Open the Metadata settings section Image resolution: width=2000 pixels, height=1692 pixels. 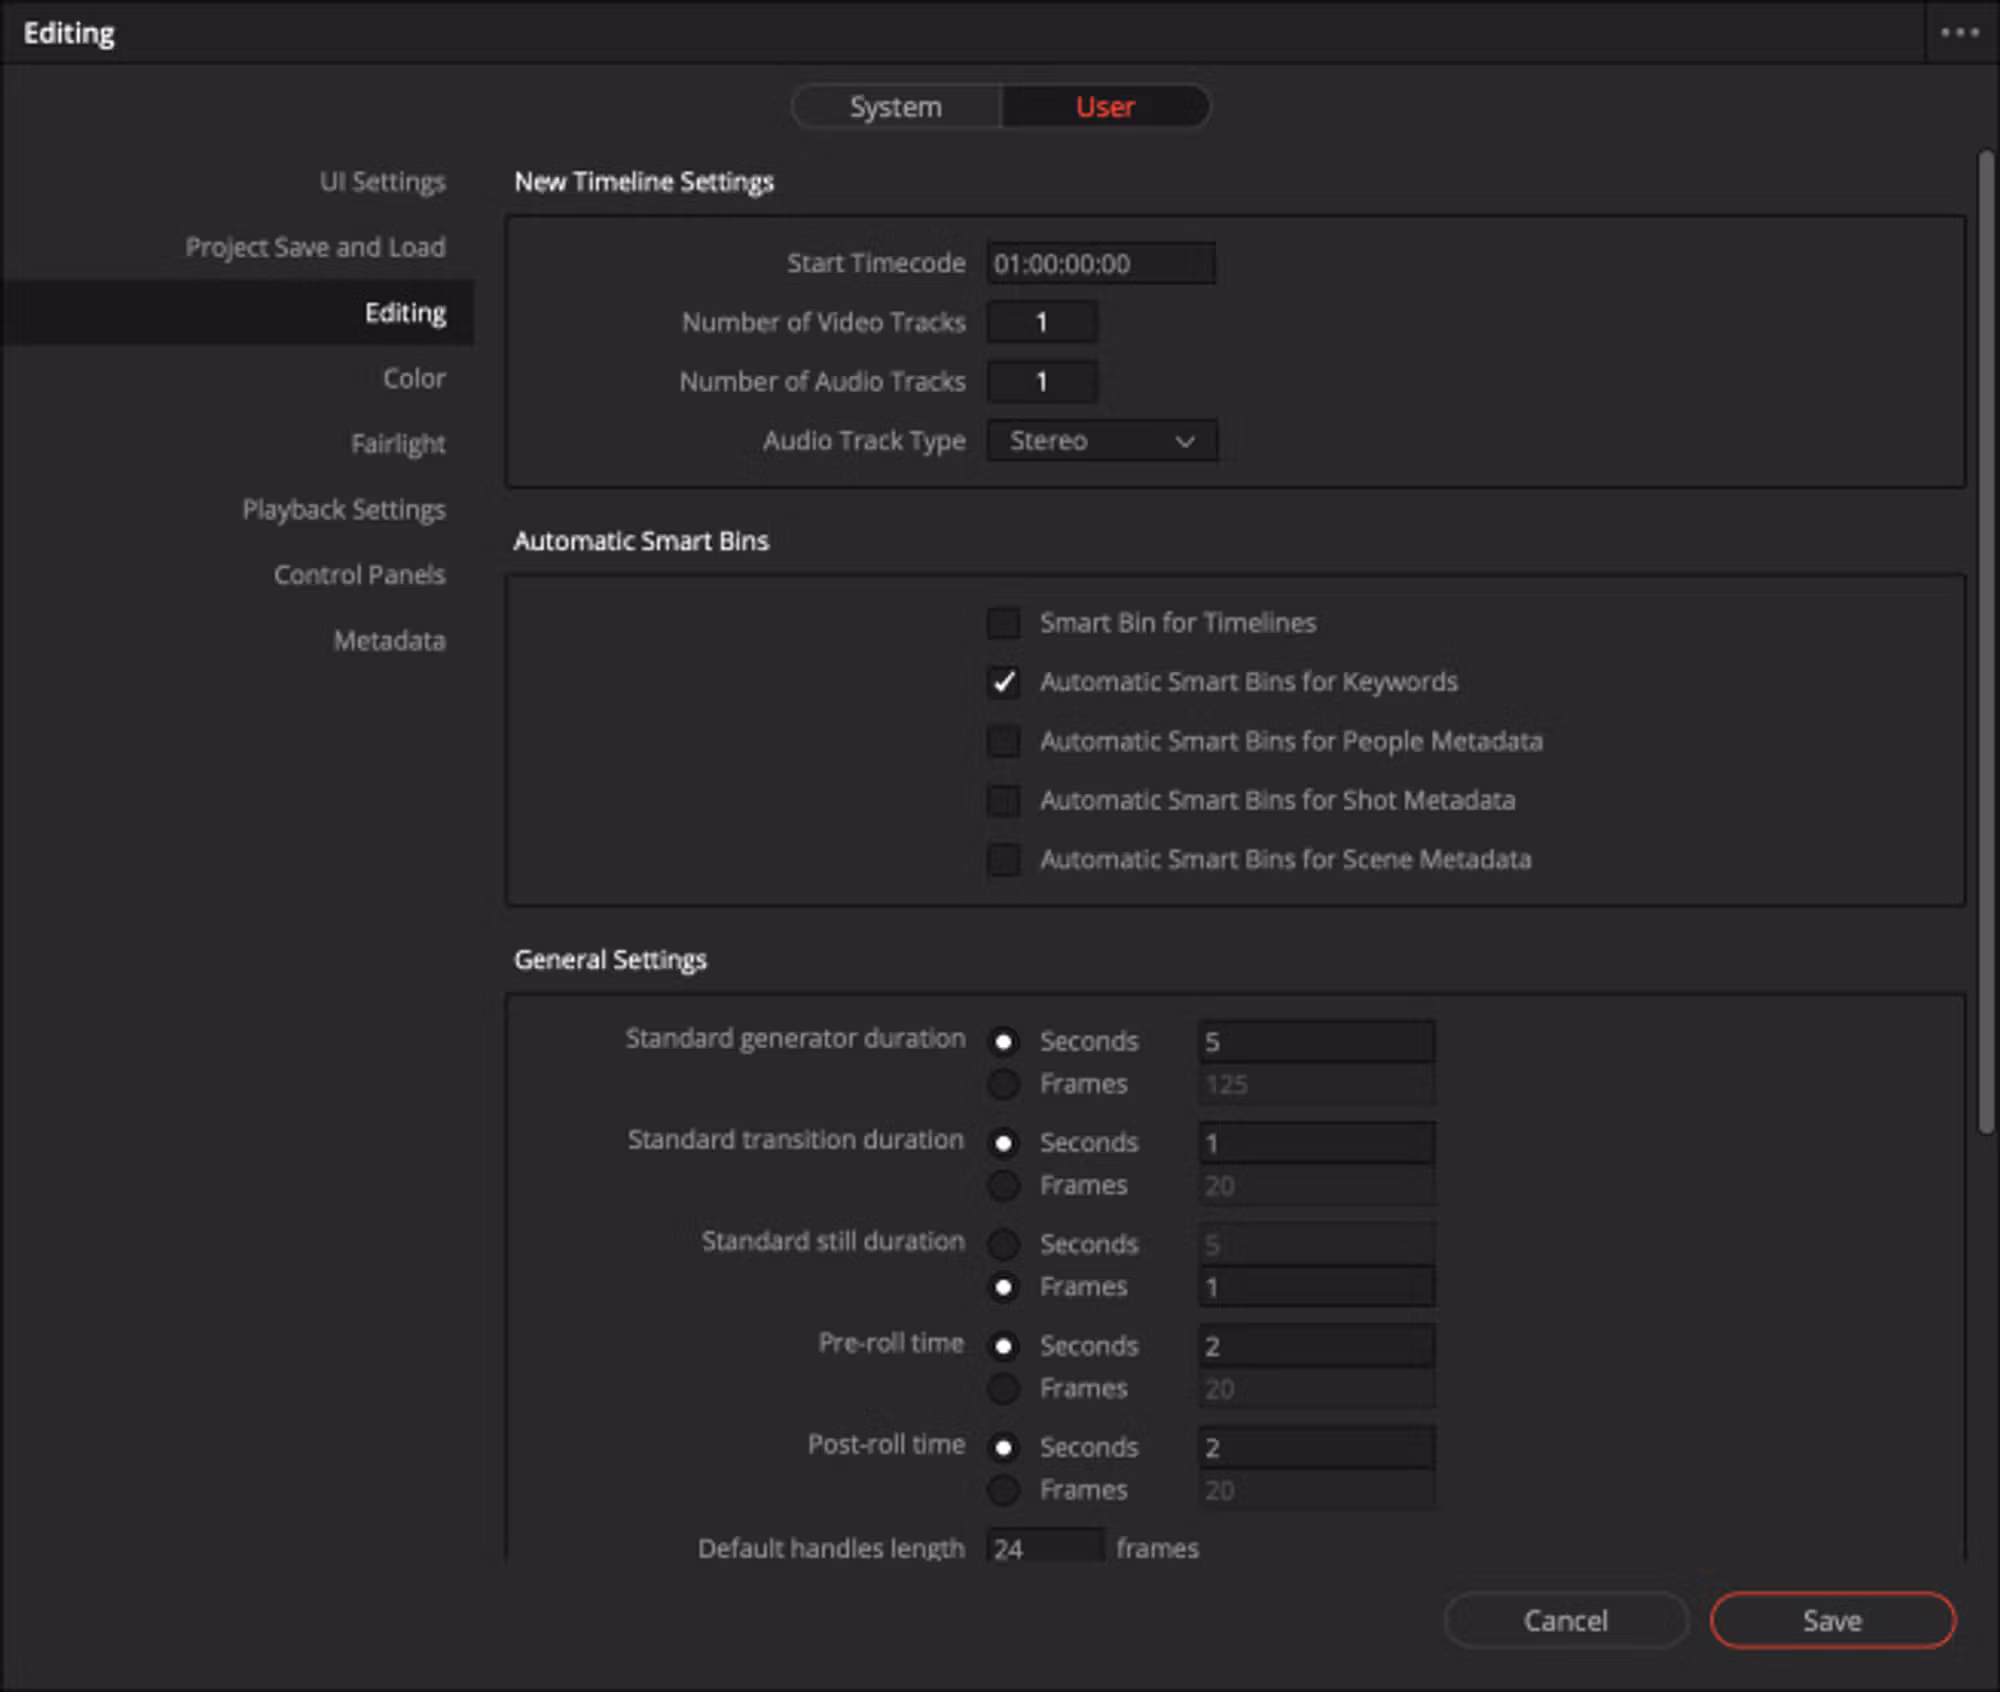(389, 641)
